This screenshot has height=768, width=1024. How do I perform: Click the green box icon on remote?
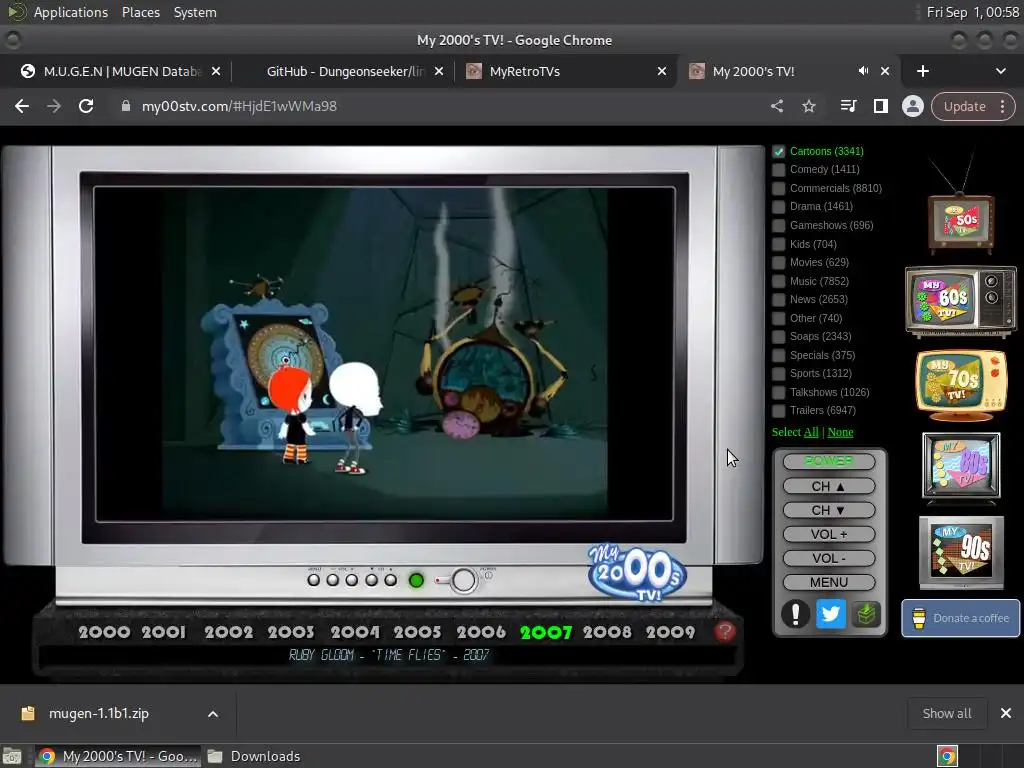pyautogui.click(x=866, y=614)
